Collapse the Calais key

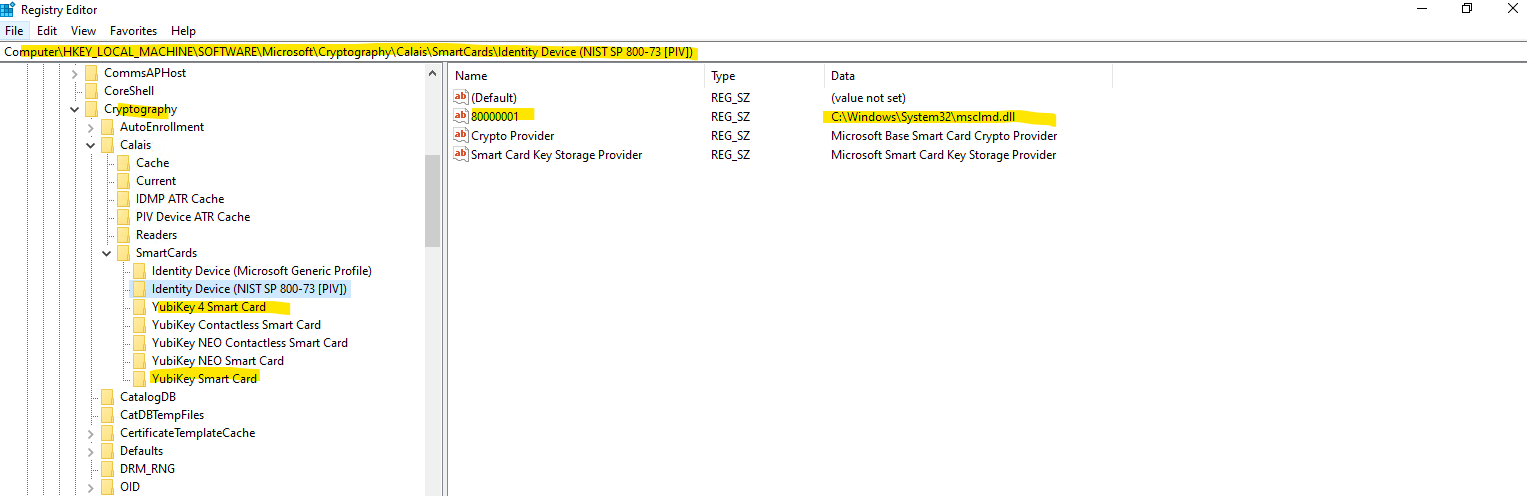[91, 145]
